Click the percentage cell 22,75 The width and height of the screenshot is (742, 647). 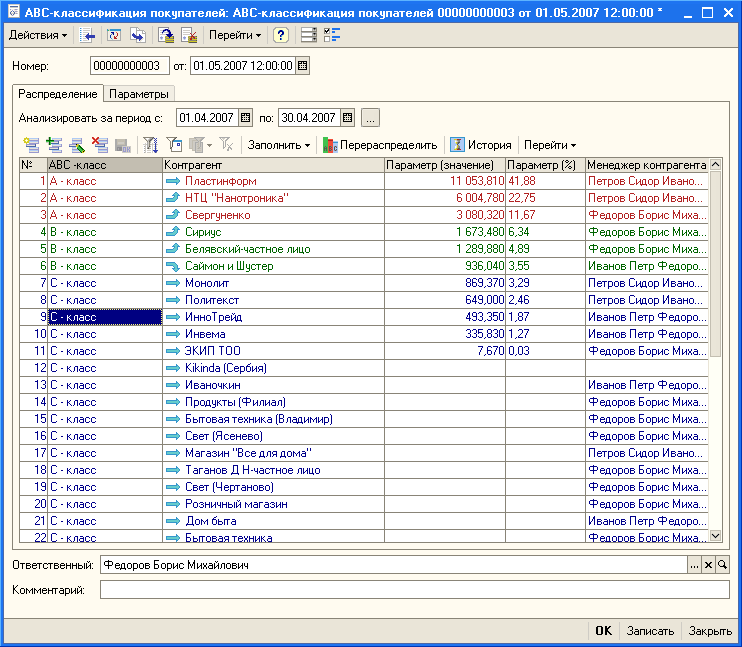tap(545, 198)
